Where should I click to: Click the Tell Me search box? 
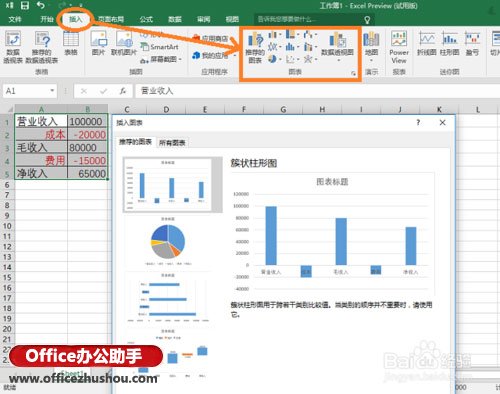click(313, 20)
